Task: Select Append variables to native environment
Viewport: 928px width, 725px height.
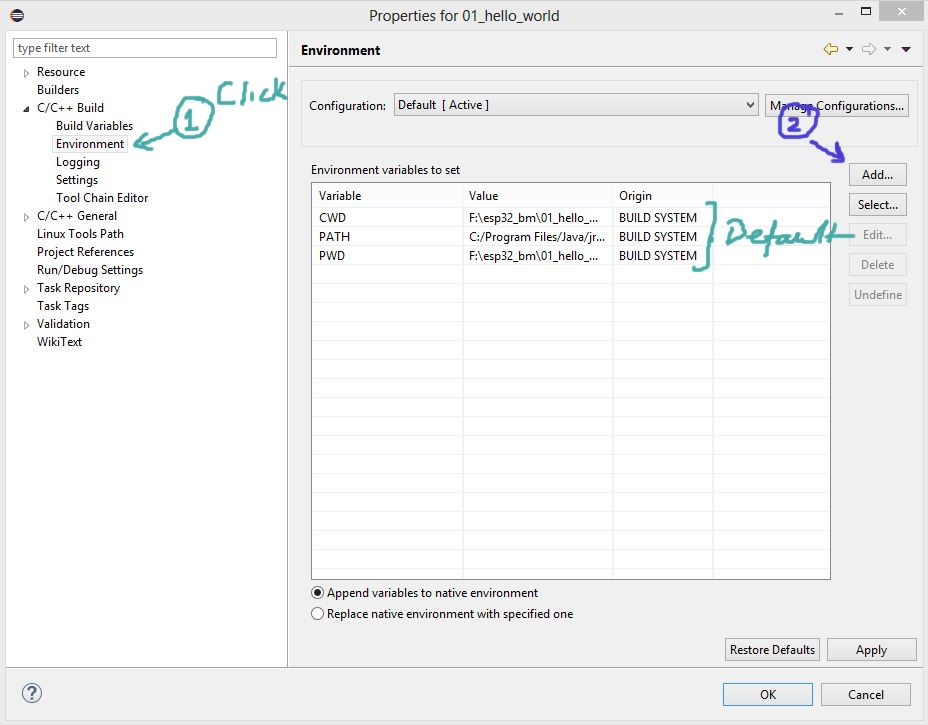Action: coord(318,593)
